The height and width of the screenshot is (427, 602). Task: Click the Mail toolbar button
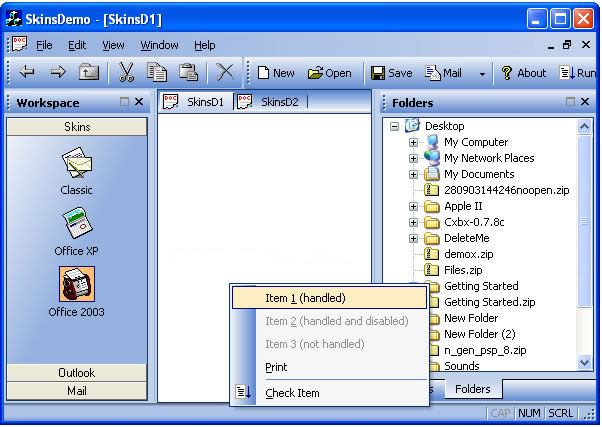pos(443,73)
